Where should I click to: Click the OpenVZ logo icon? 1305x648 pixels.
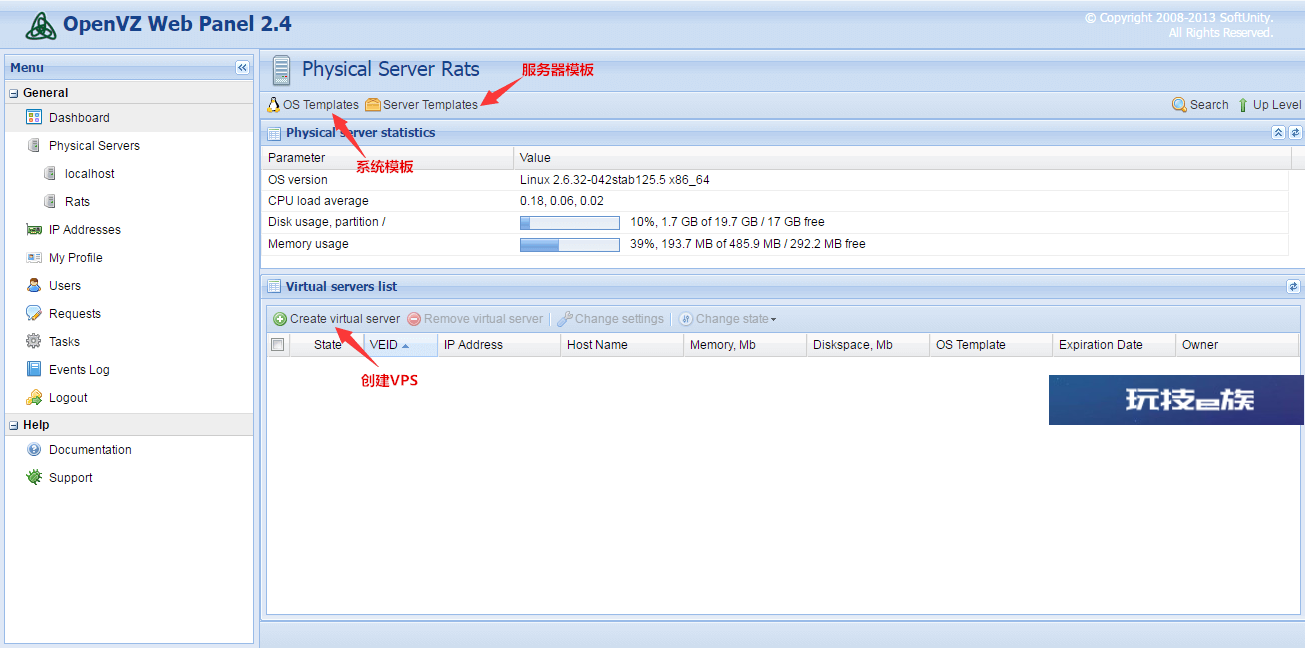click(41, 26)
